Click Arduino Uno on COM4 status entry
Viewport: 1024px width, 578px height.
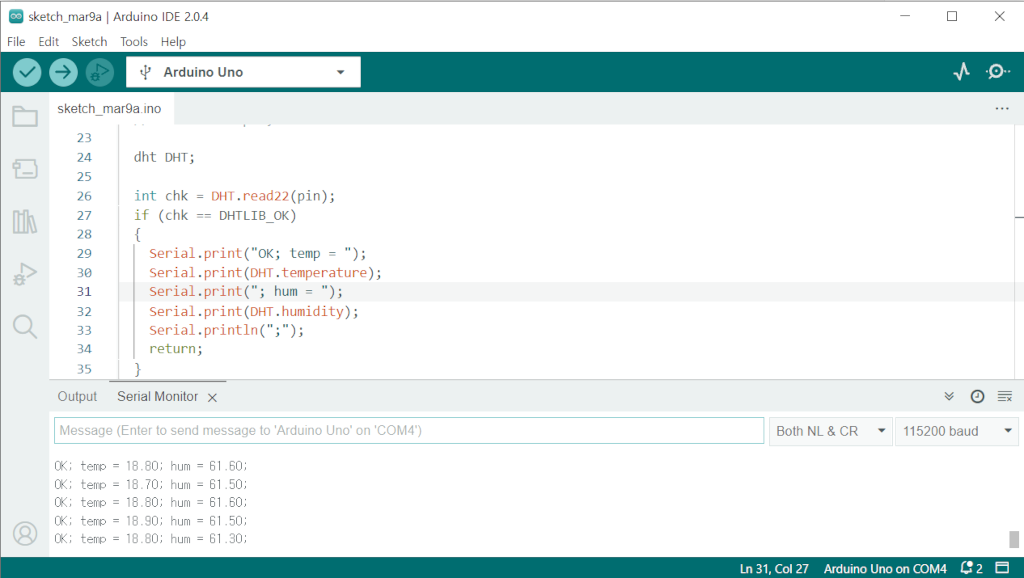coord(885,568)
